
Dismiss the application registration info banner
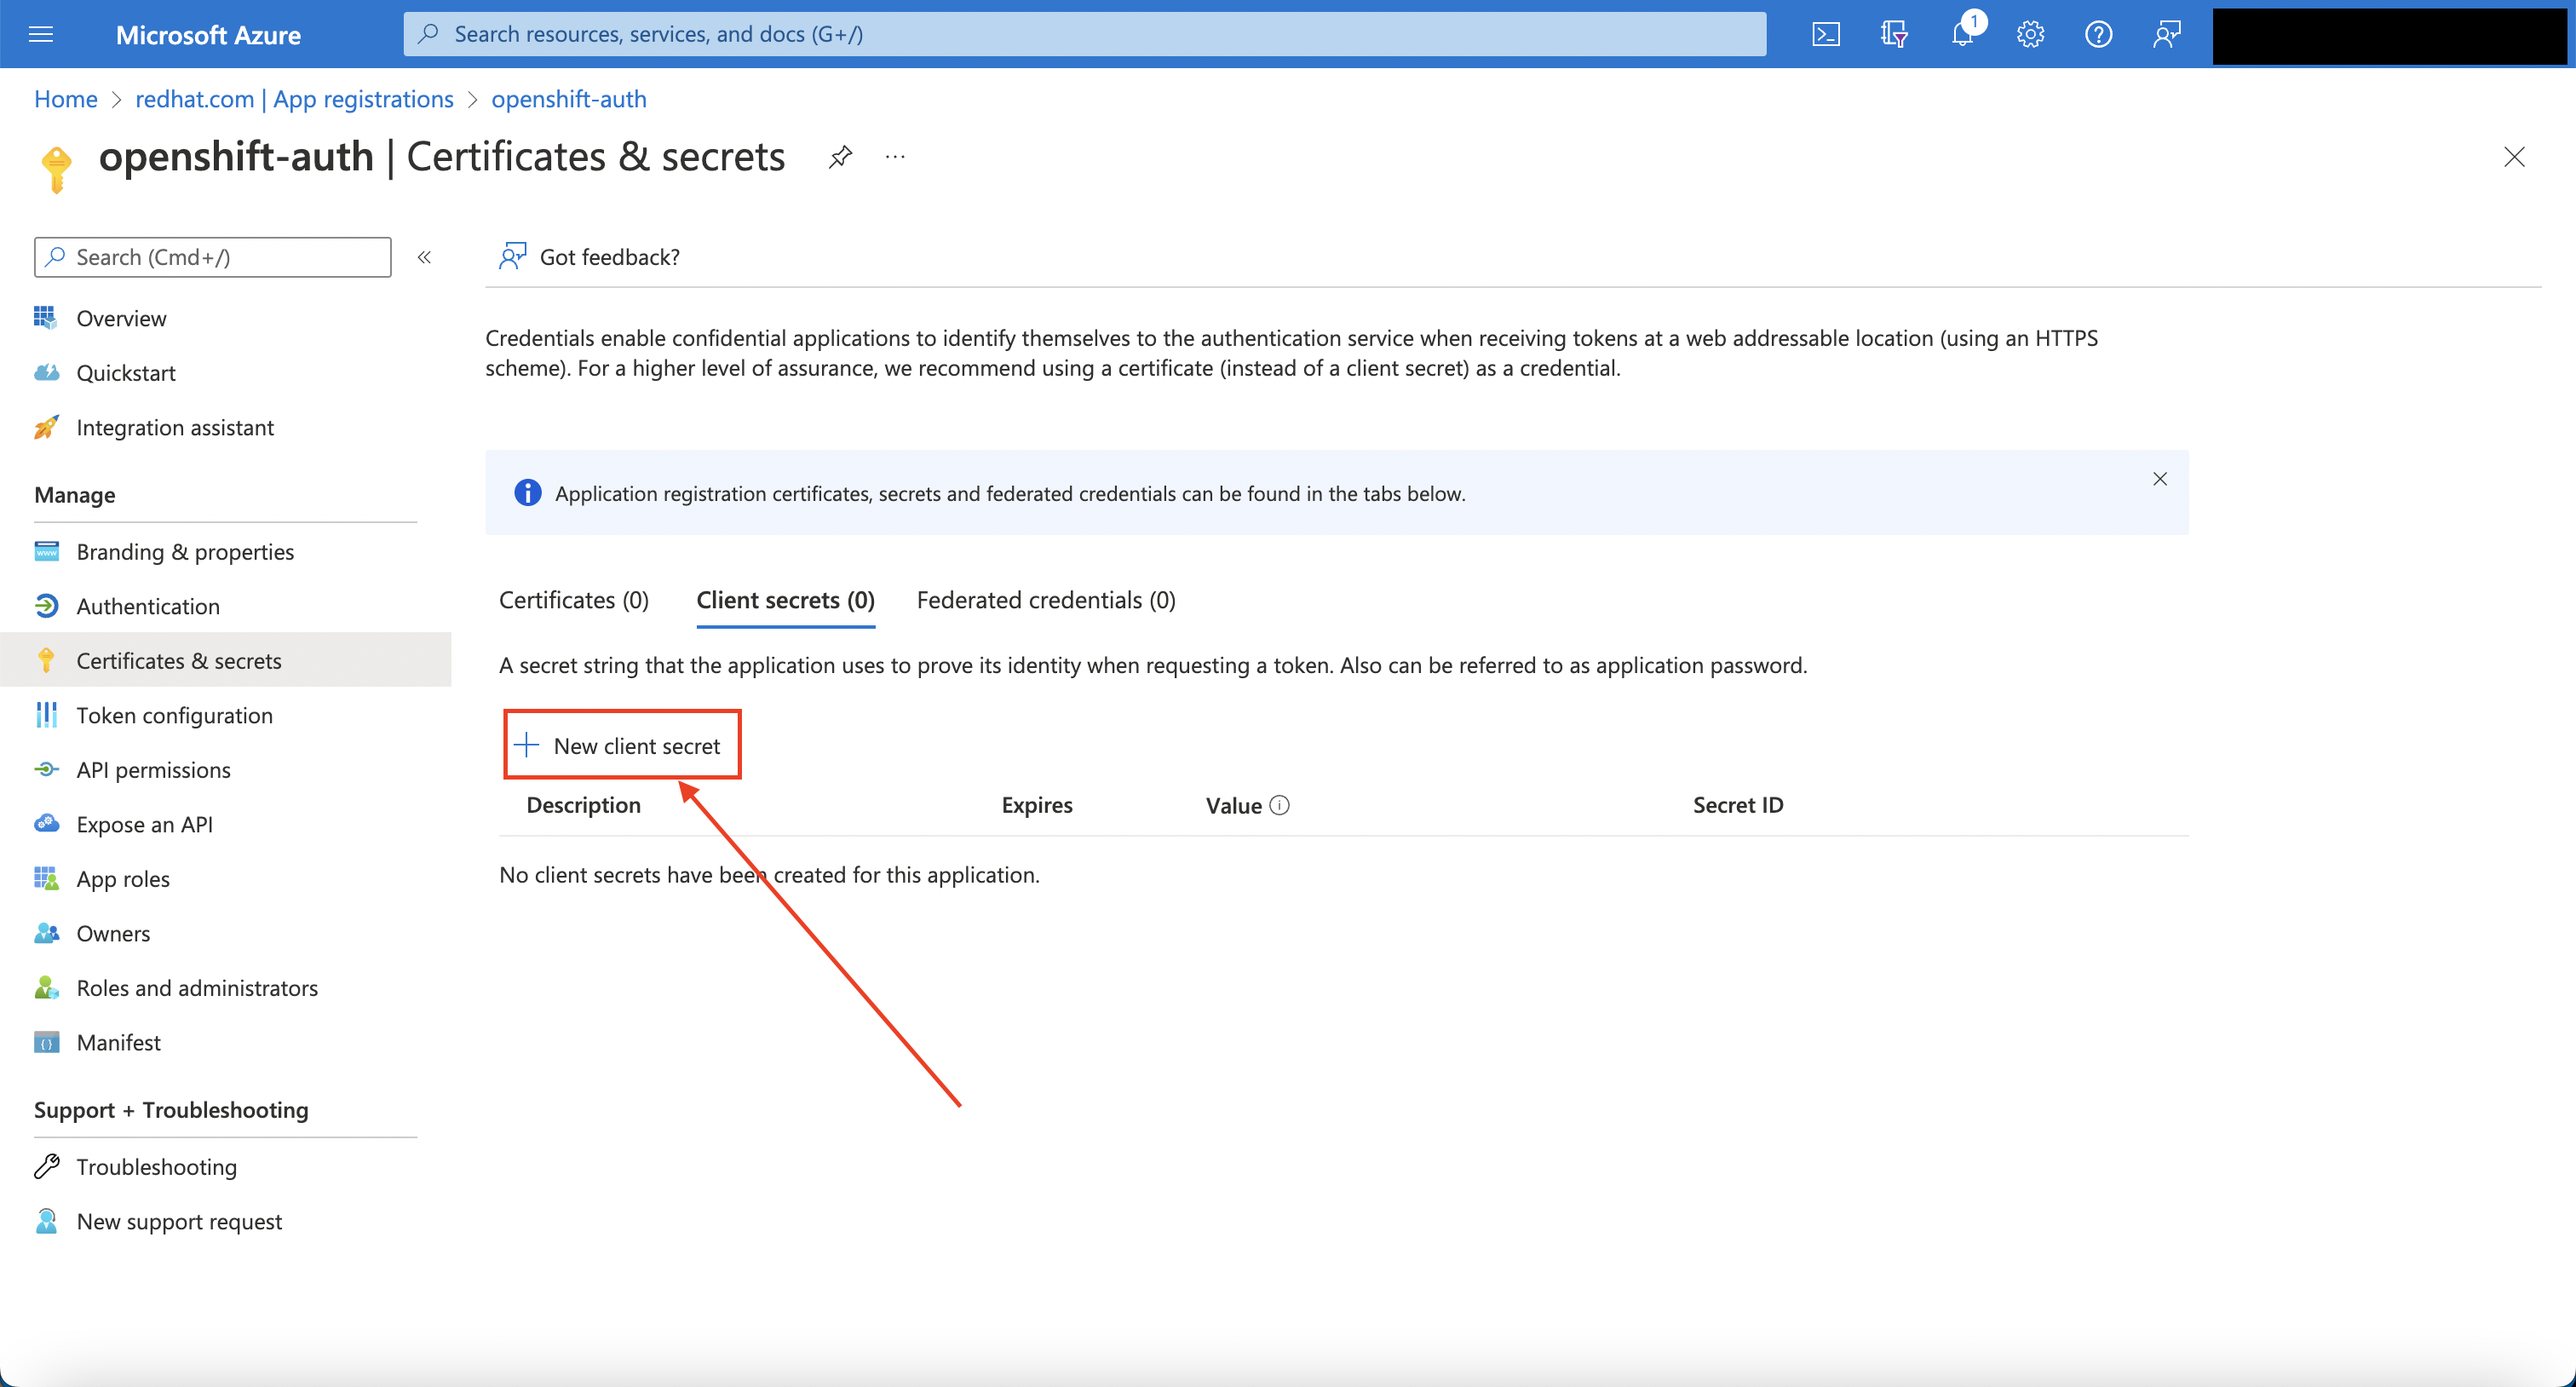point(2160,479)
